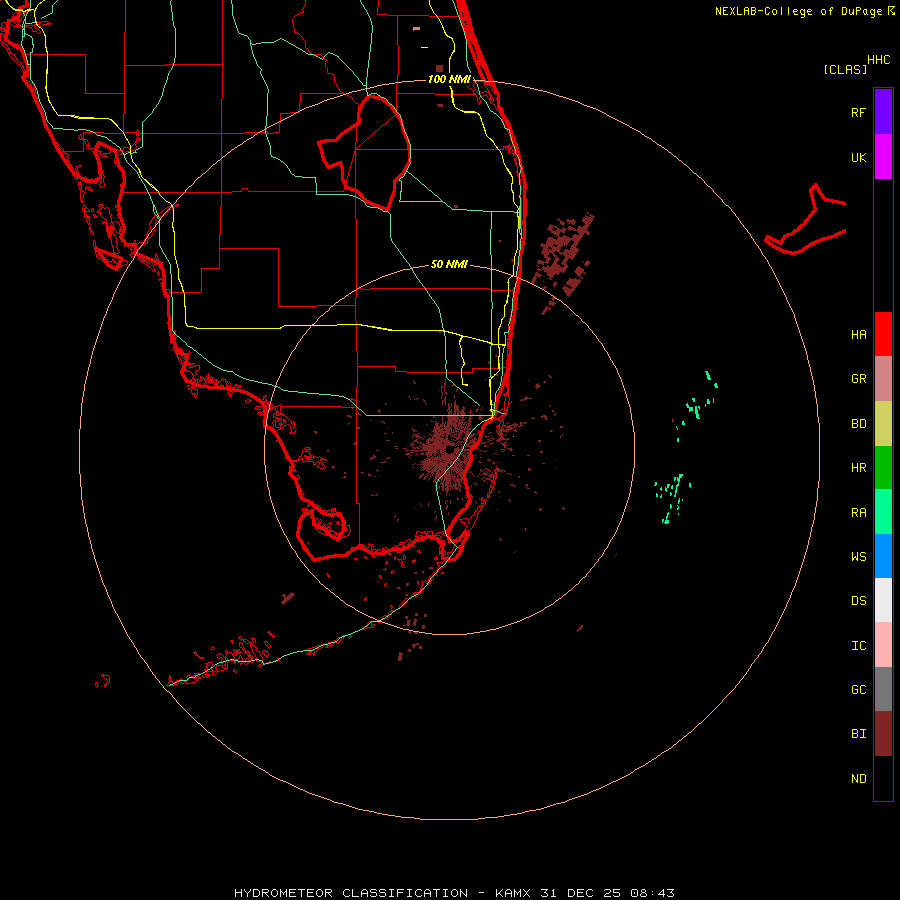The height and width of the screenshot is (900, 900).
Task: Click the HA red legend swatch
Action: pyautogui.click(x=883, y=334)
